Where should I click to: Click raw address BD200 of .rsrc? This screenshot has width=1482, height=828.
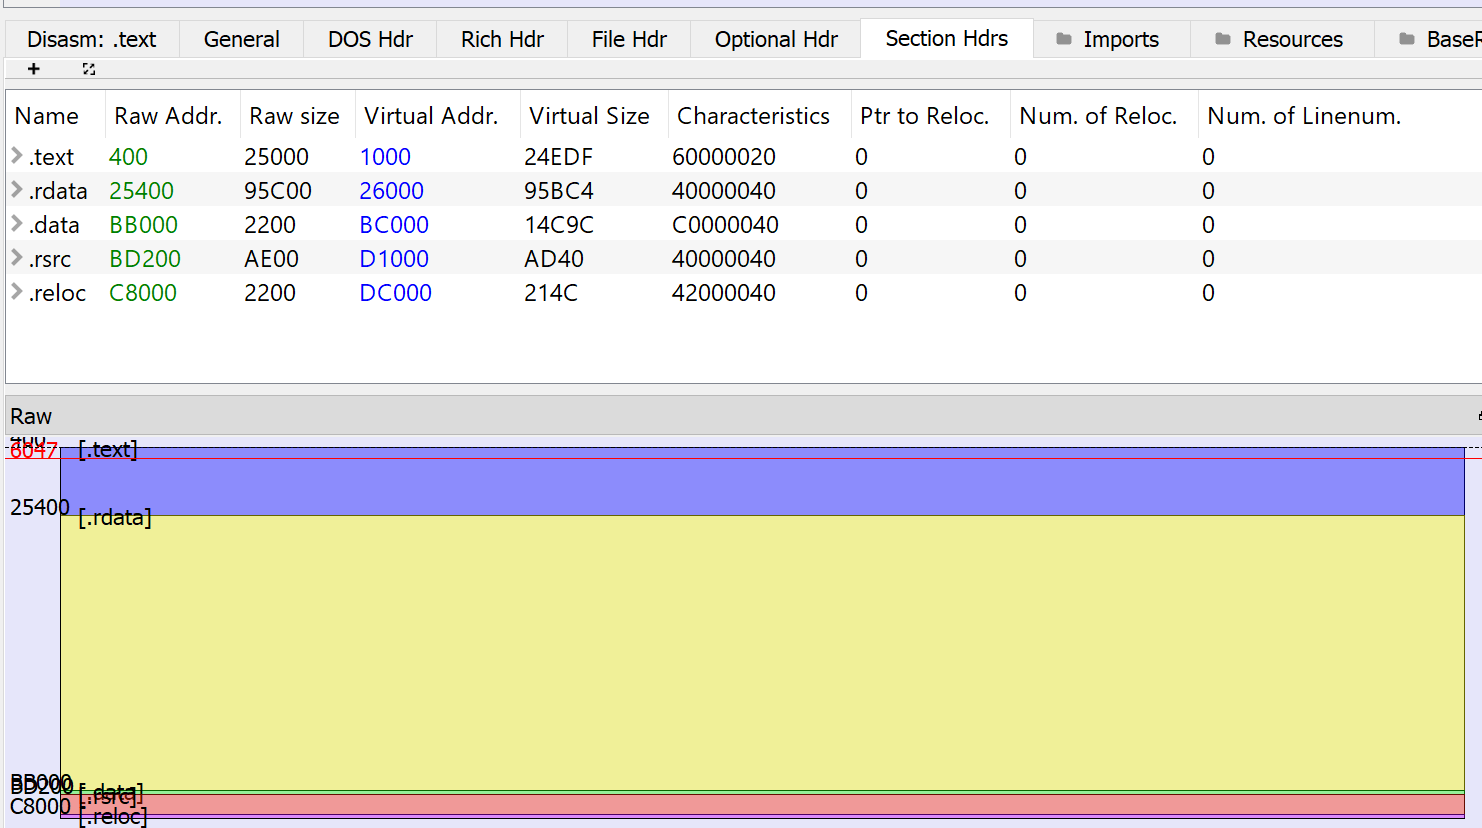tap(145, 259)
